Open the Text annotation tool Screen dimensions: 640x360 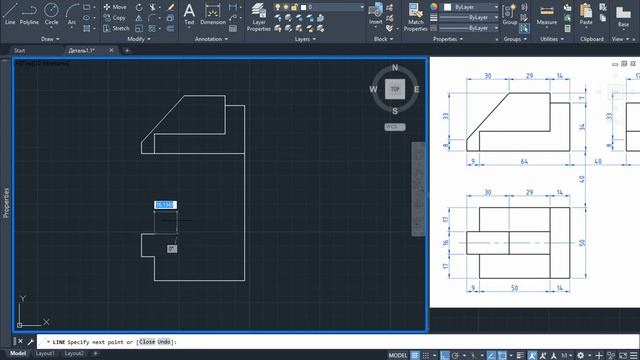[189, 14]
